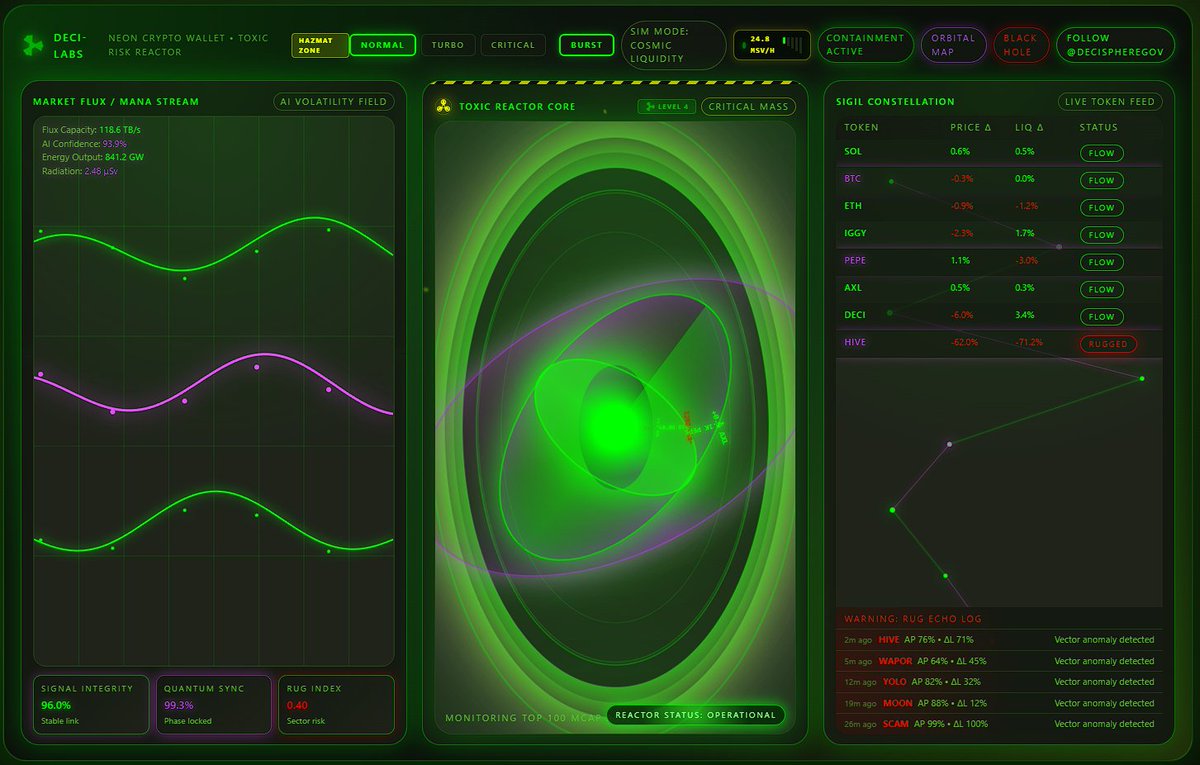This screenshot has height=765, width=1200.
Task: Switch reactor mode to TURBO
Action: point(448,45)
